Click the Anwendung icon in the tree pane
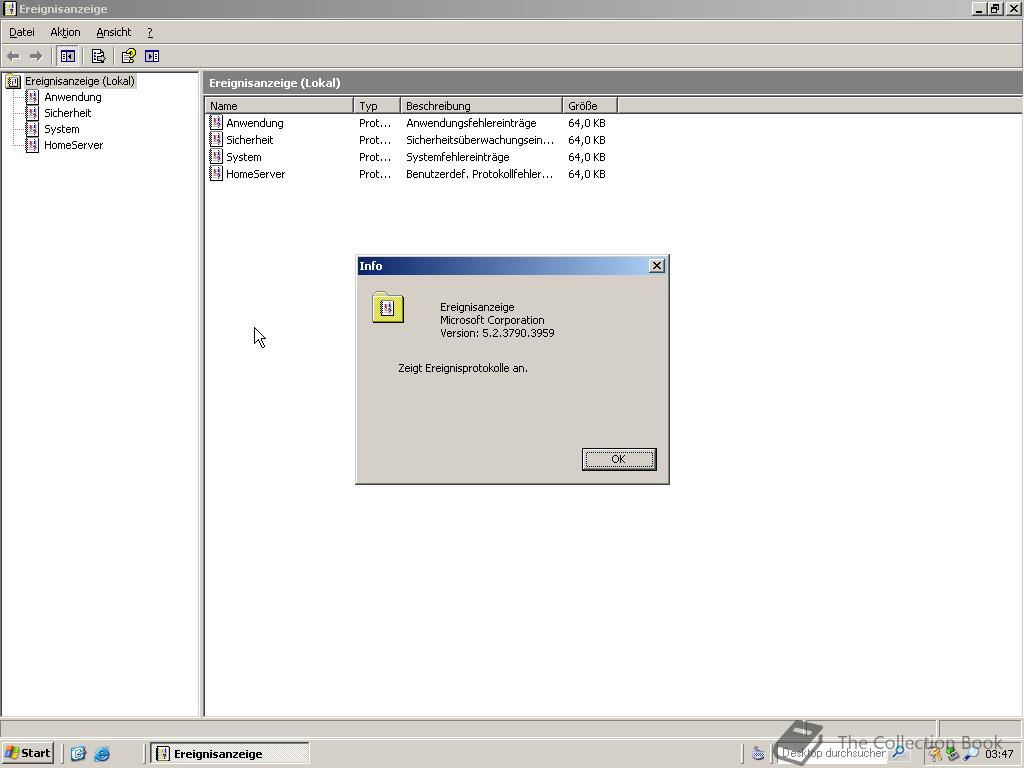Viewport: 1024px width, 768px height. click(x=32, y=97)
